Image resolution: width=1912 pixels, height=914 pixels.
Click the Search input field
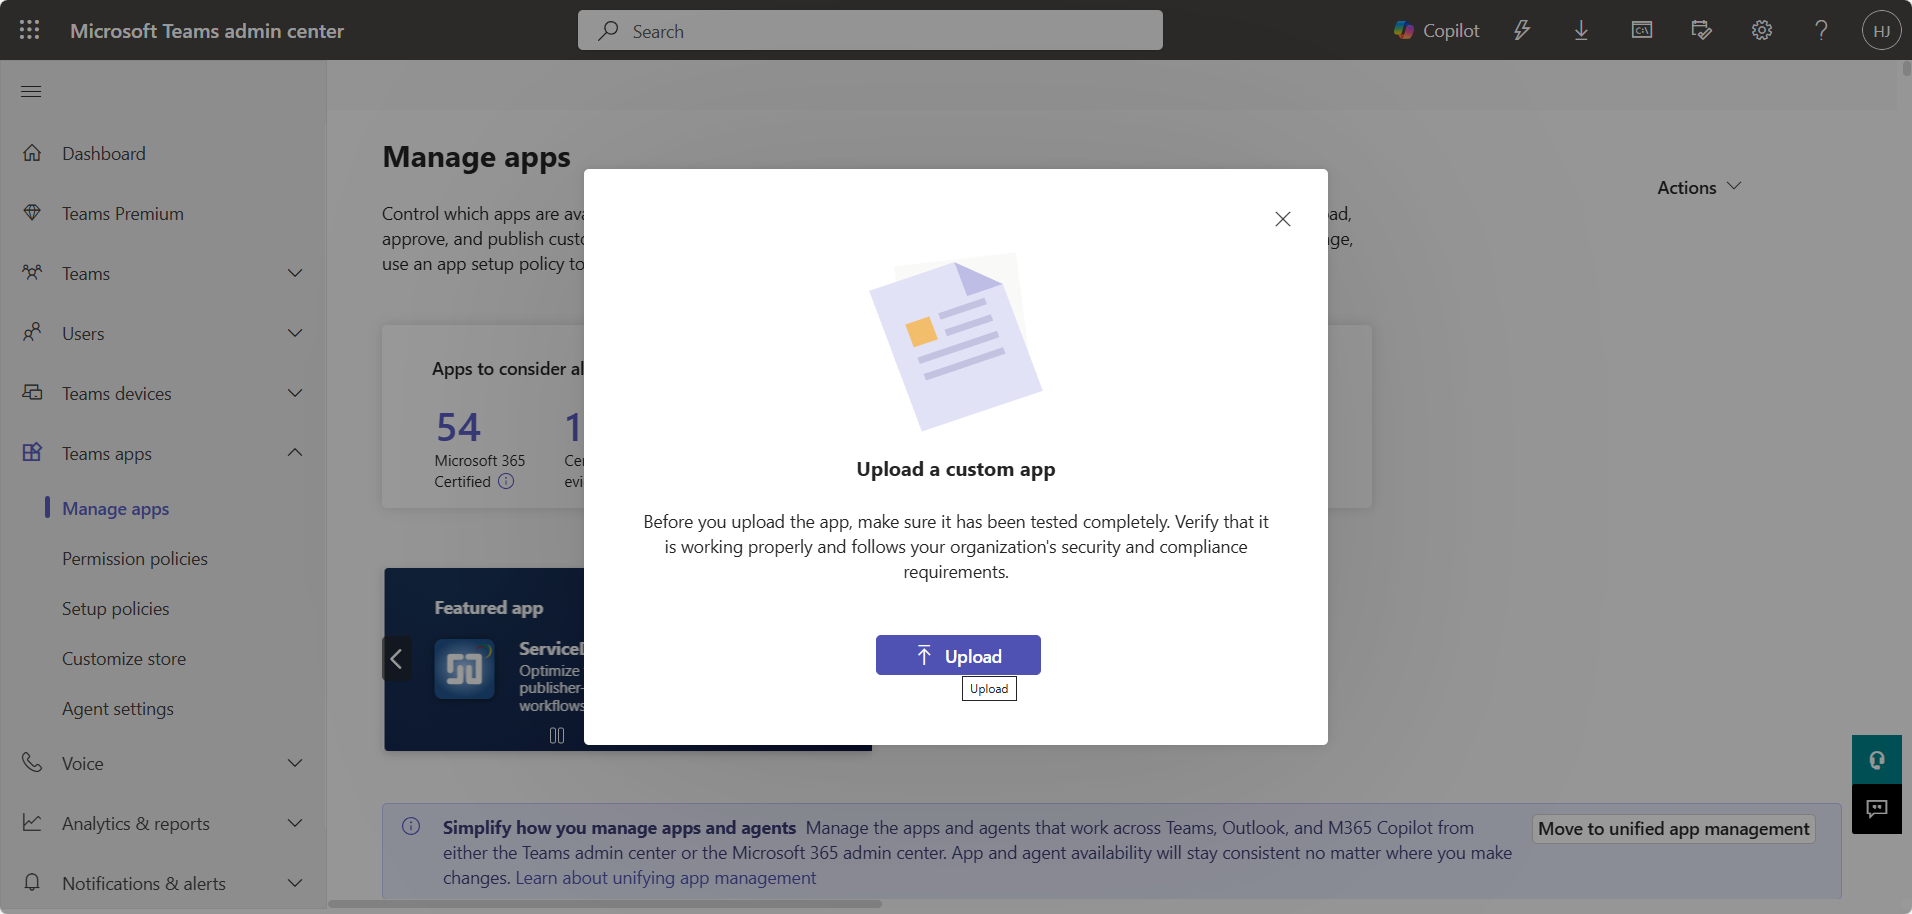[870, 31]
